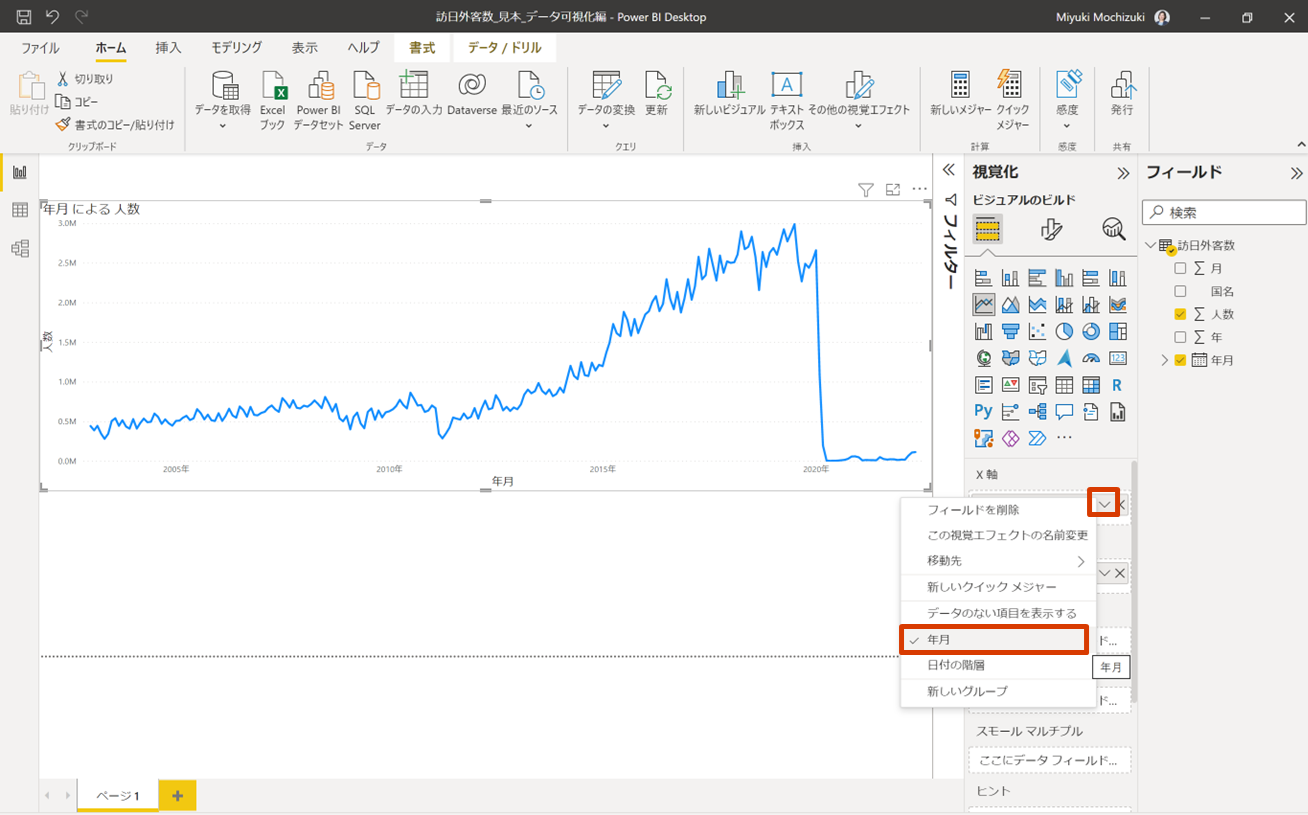1308x815 pixels.
Task: Click the 発行 publish button
Action: pos(1122,94)
